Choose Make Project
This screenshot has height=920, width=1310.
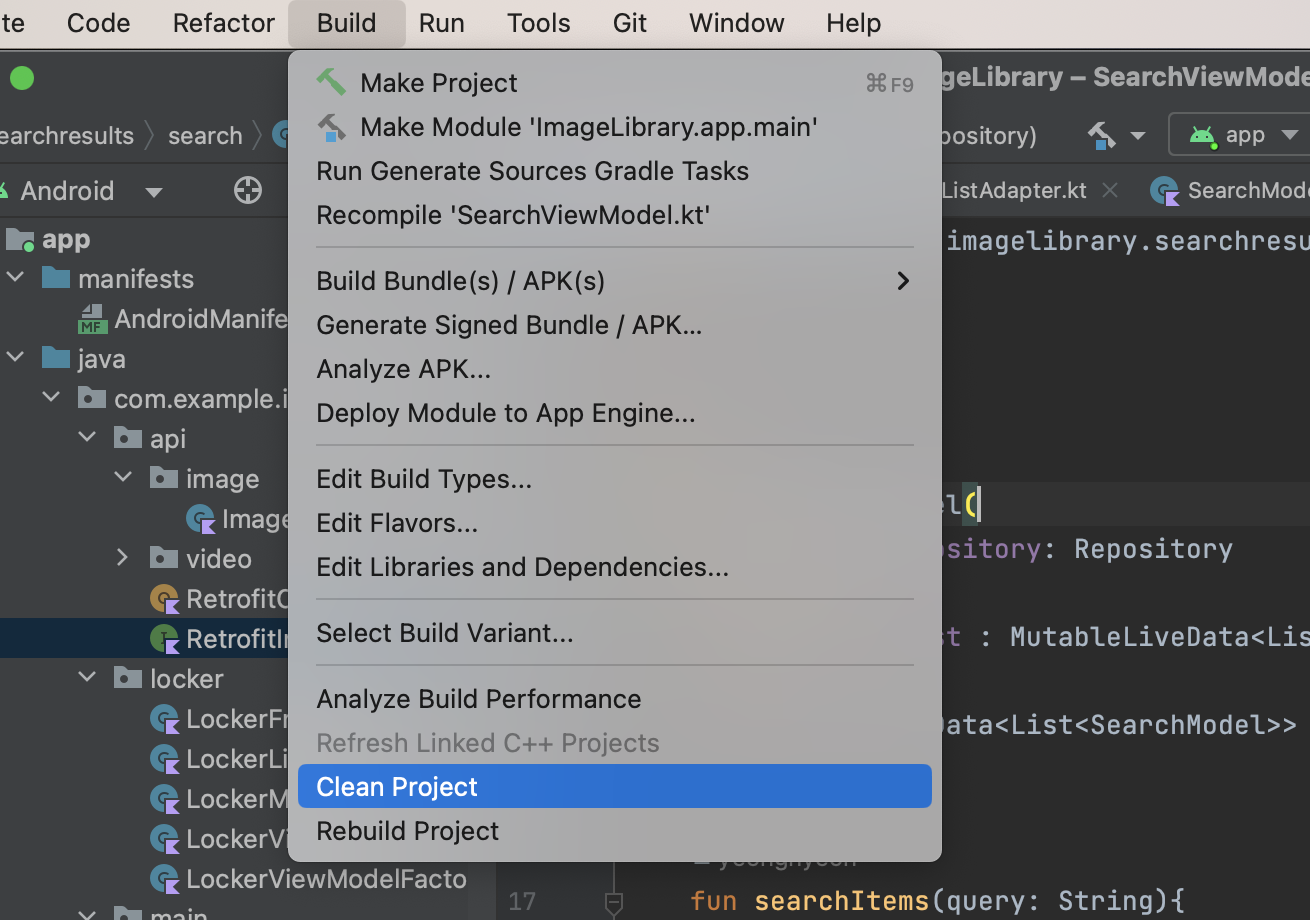615,83
